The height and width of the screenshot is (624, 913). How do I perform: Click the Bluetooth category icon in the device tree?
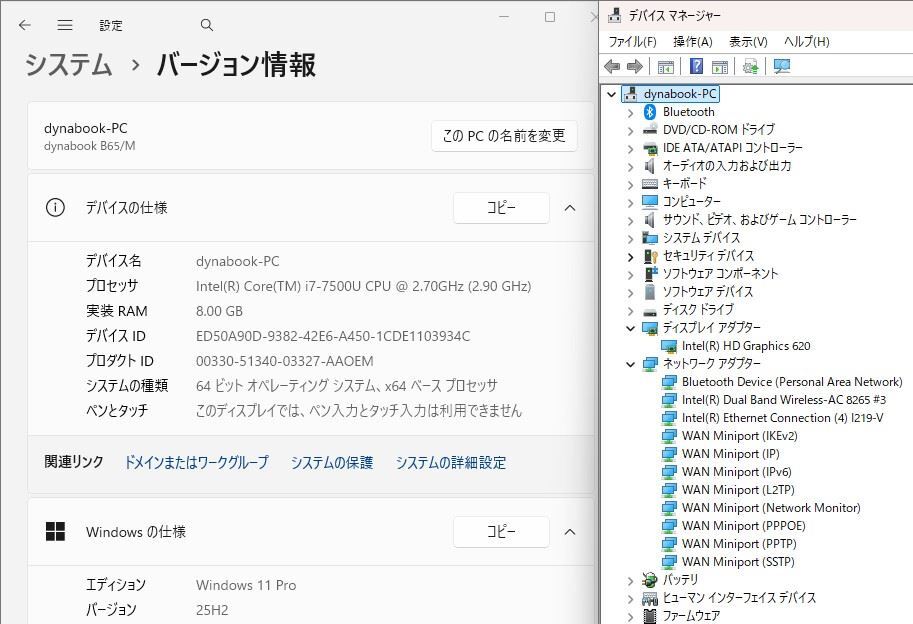pyautogui.click(x=650, y=112)
